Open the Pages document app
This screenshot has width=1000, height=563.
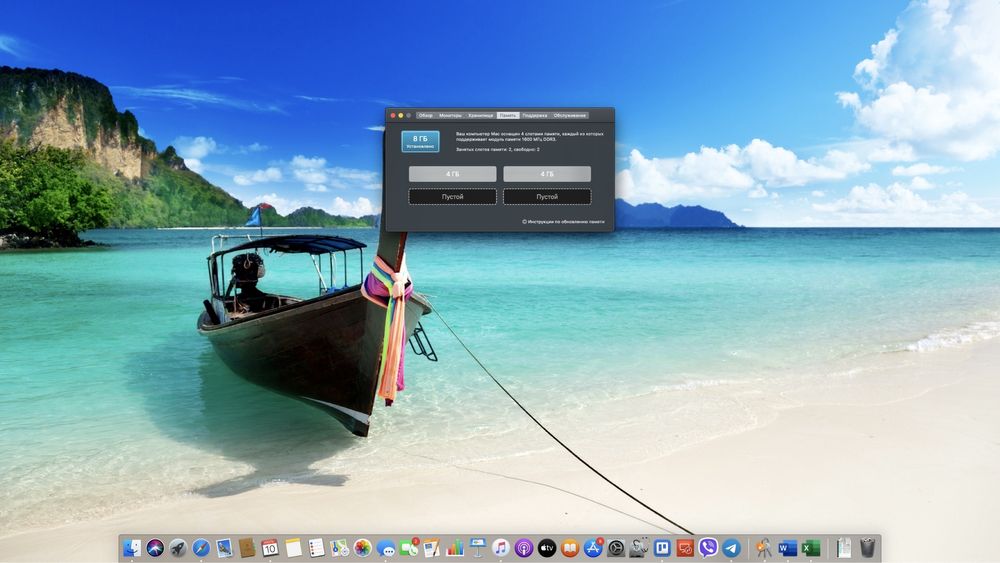coord(432,548)
